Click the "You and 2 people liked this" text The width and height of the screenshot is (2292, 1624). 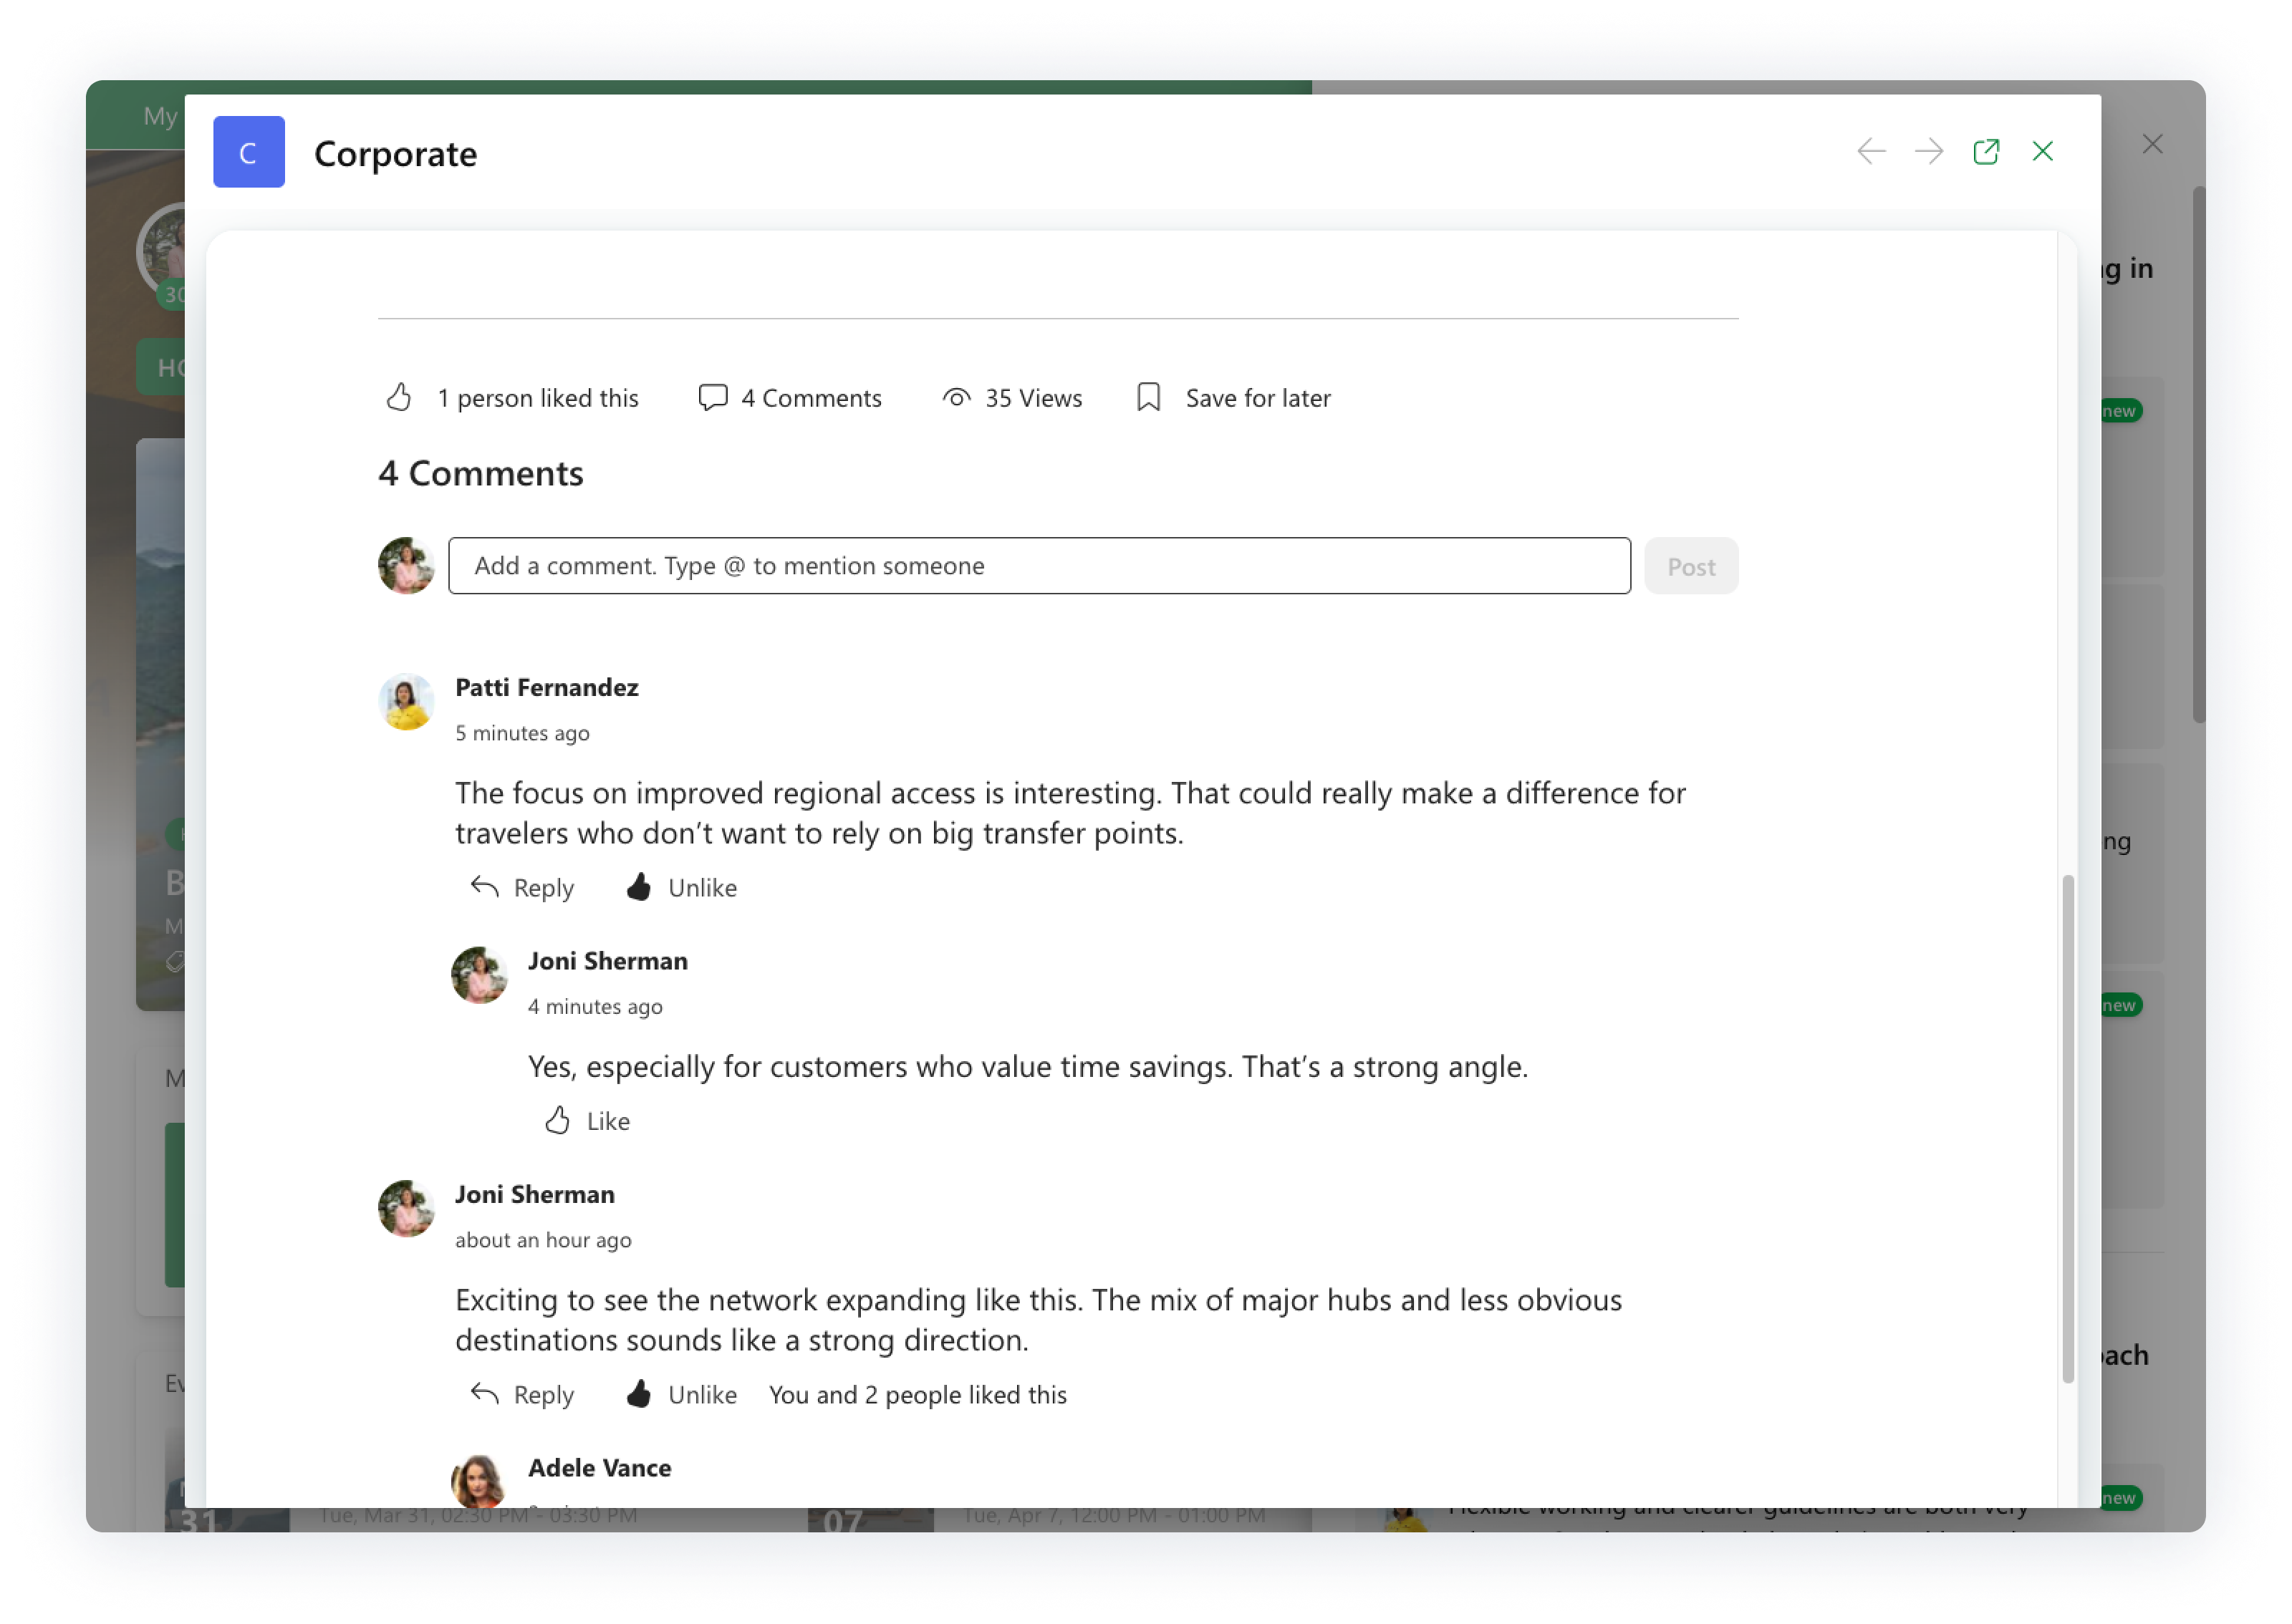click(917, 1395)
